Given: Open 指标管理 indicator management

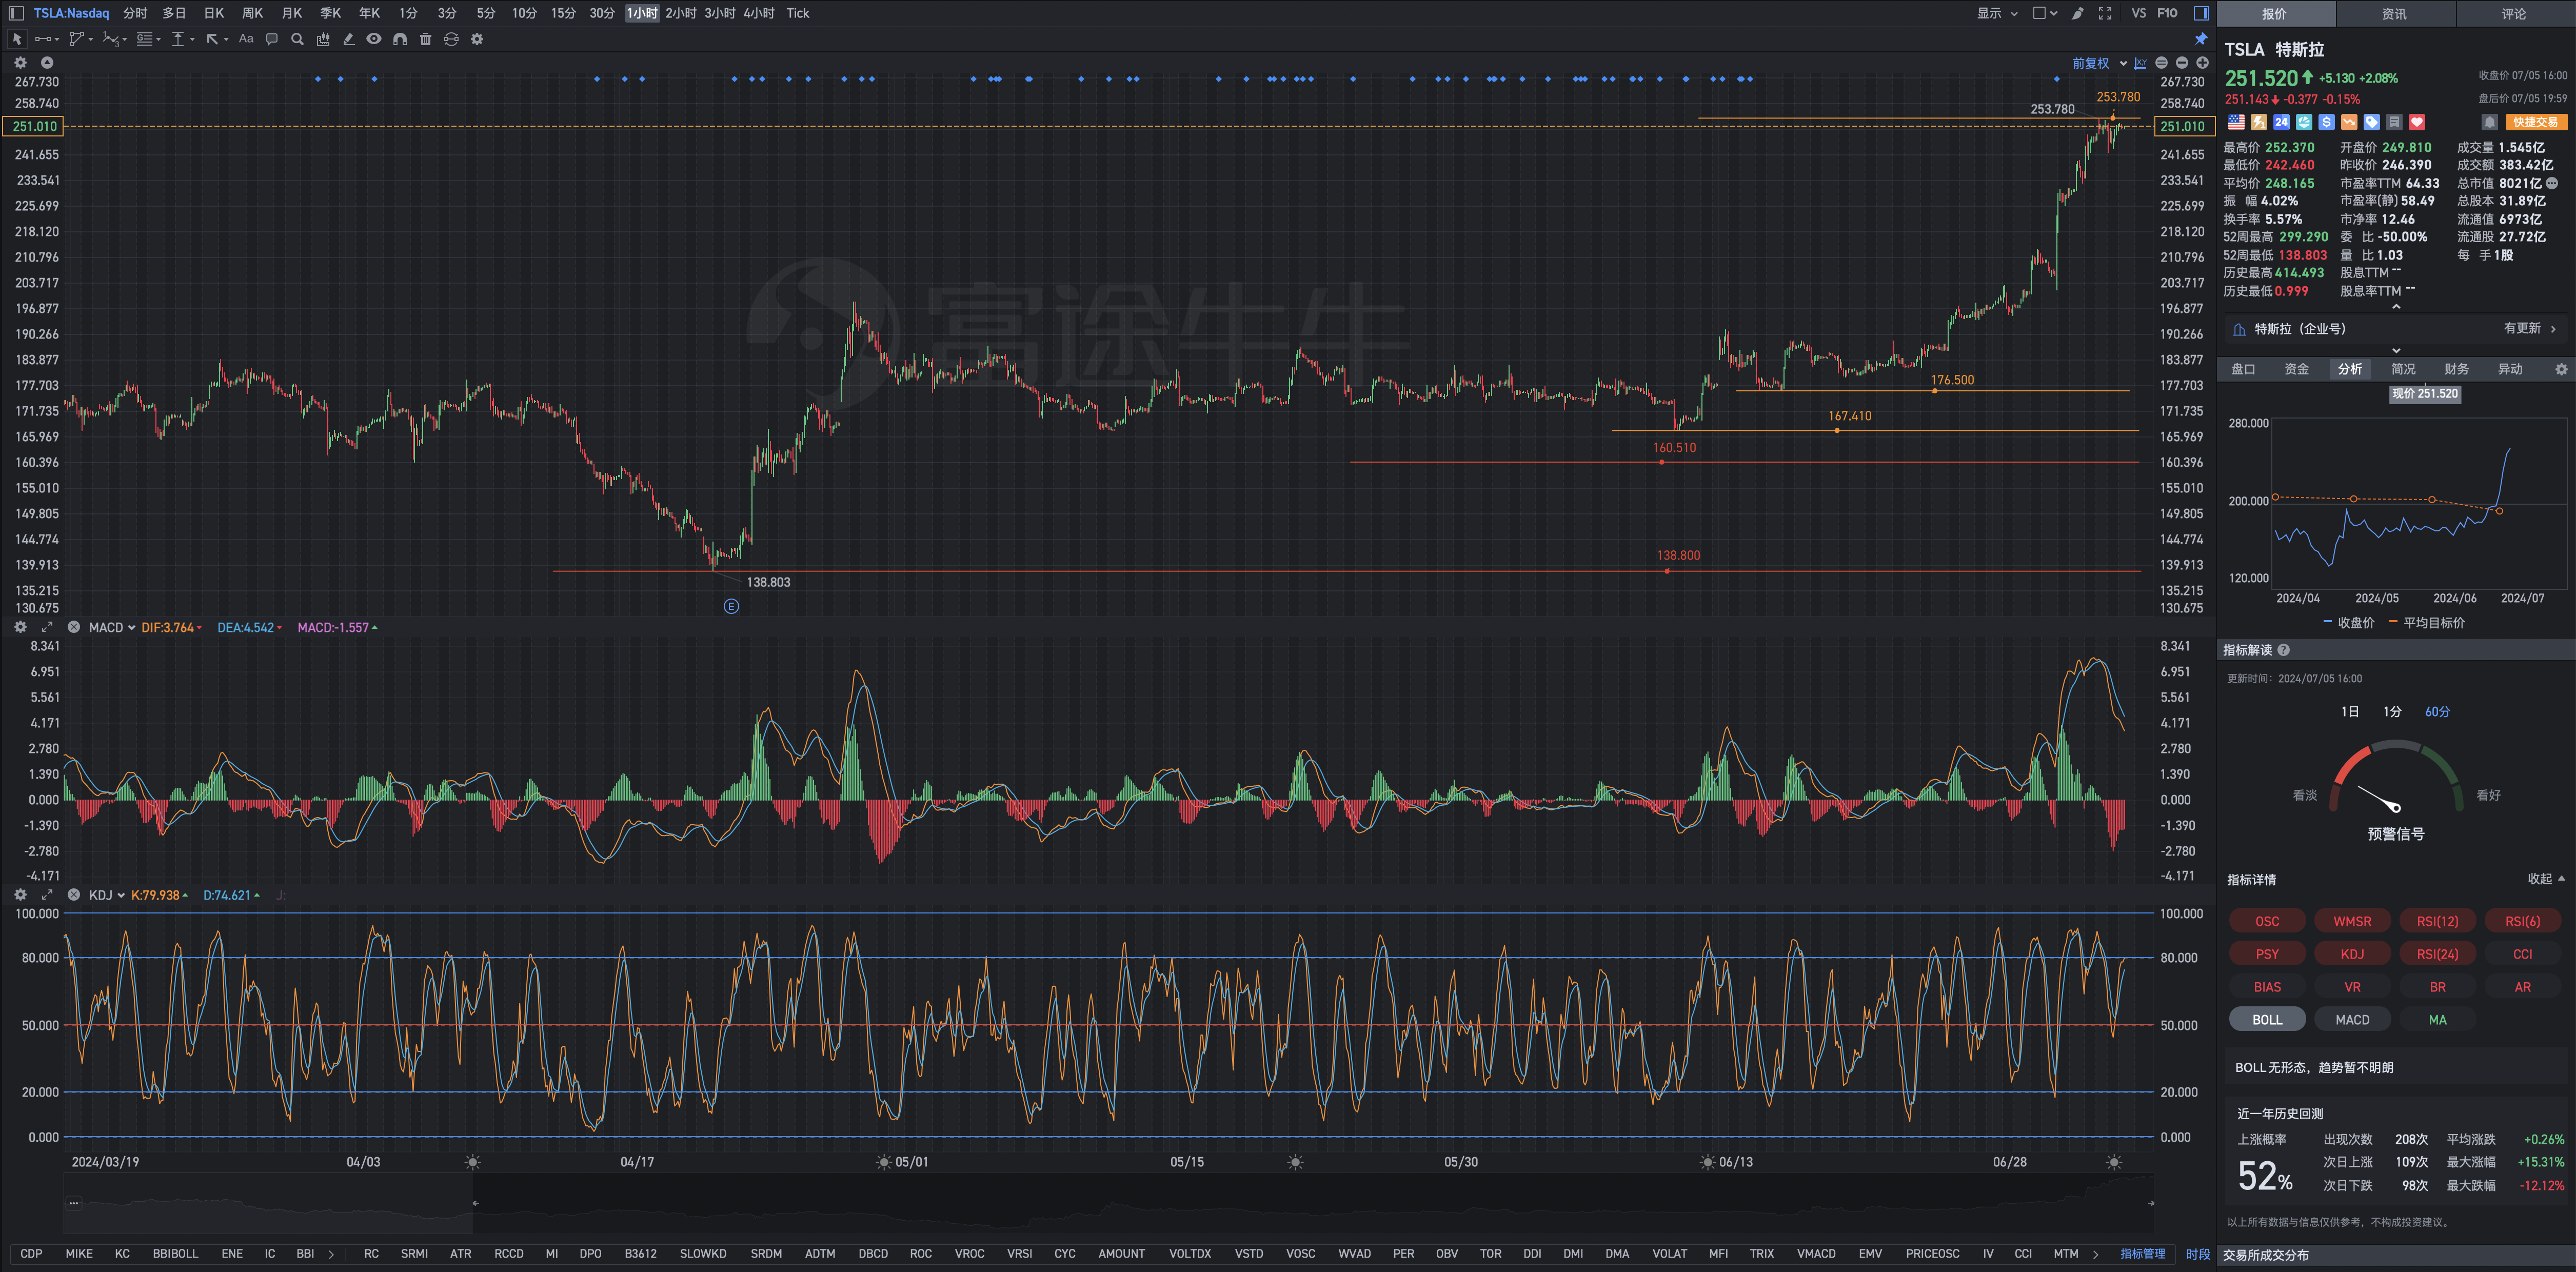Looking at the screenshot, I should coord(2143,1254).
